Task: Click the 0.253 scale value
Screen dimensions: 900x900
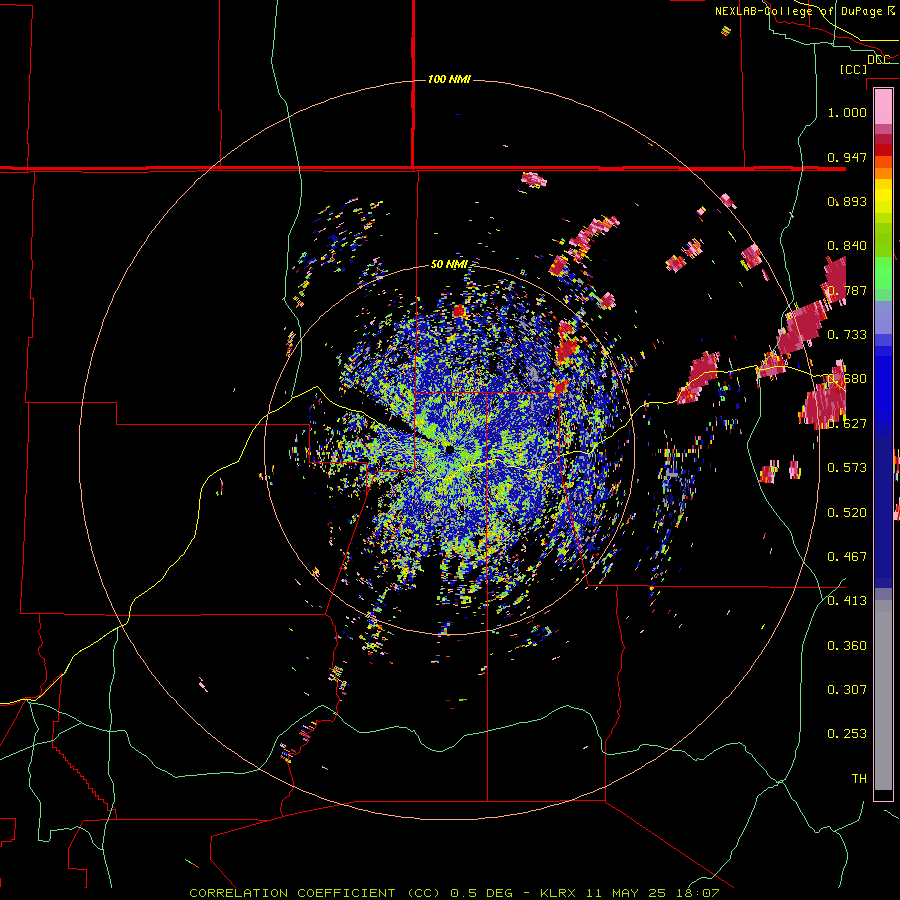Action: click(847, 734)
